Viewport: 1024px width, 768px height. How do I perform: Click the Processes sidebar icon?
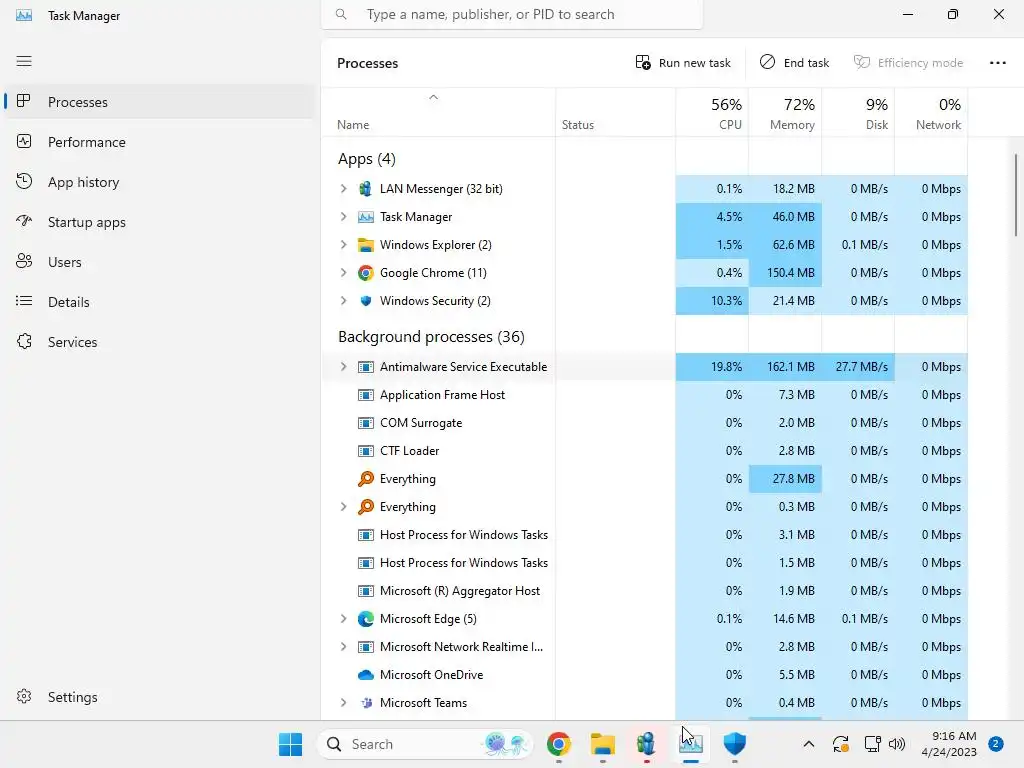[x=24, y=101]
